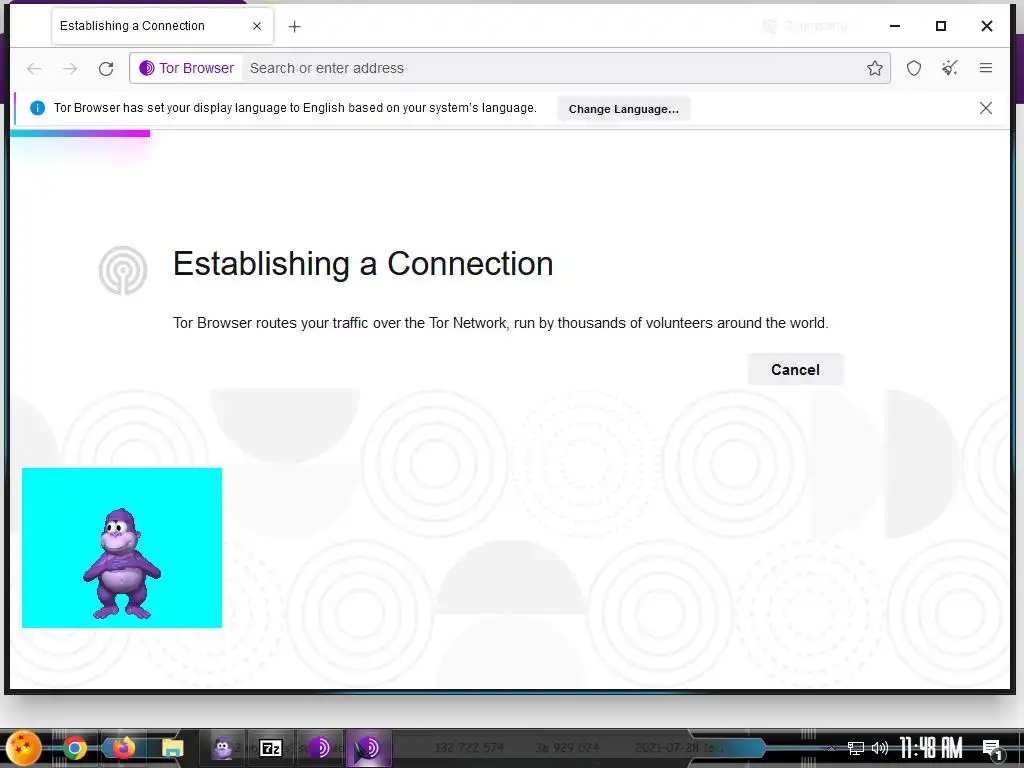
Task: Focus the Search or enter address field
Action: tap(552, 68)
